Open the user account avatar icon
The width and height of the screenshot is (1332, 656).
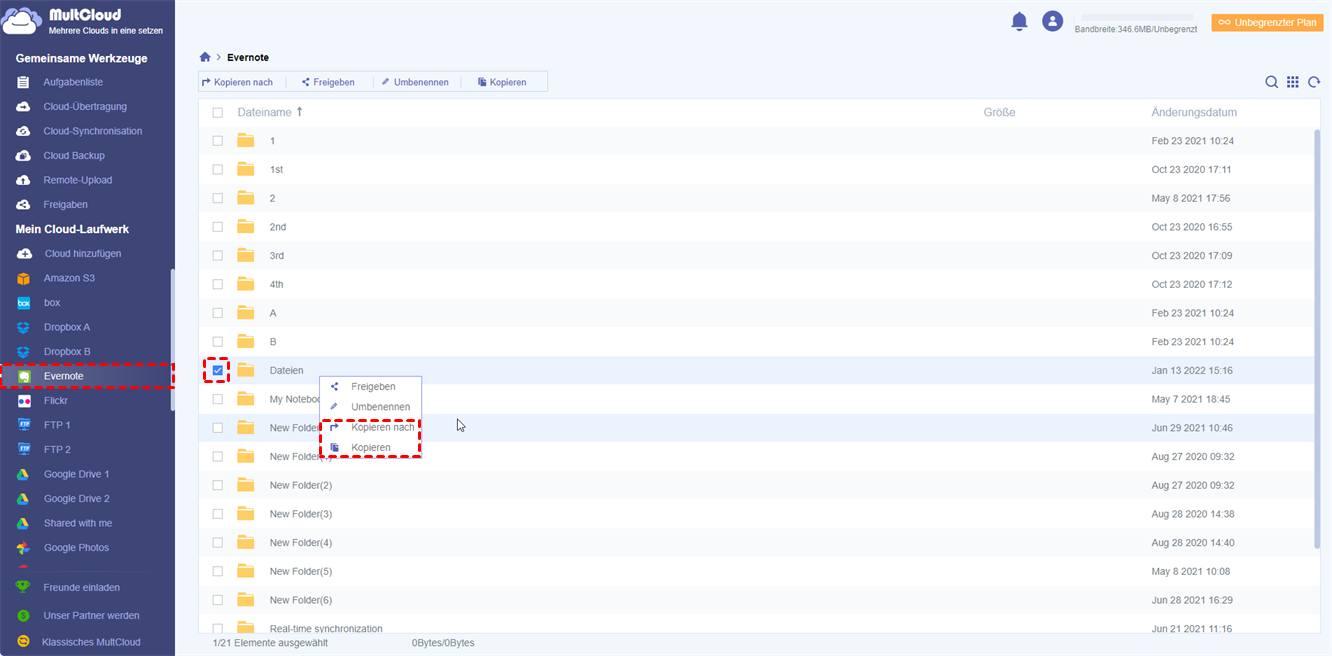(1051, 21)
